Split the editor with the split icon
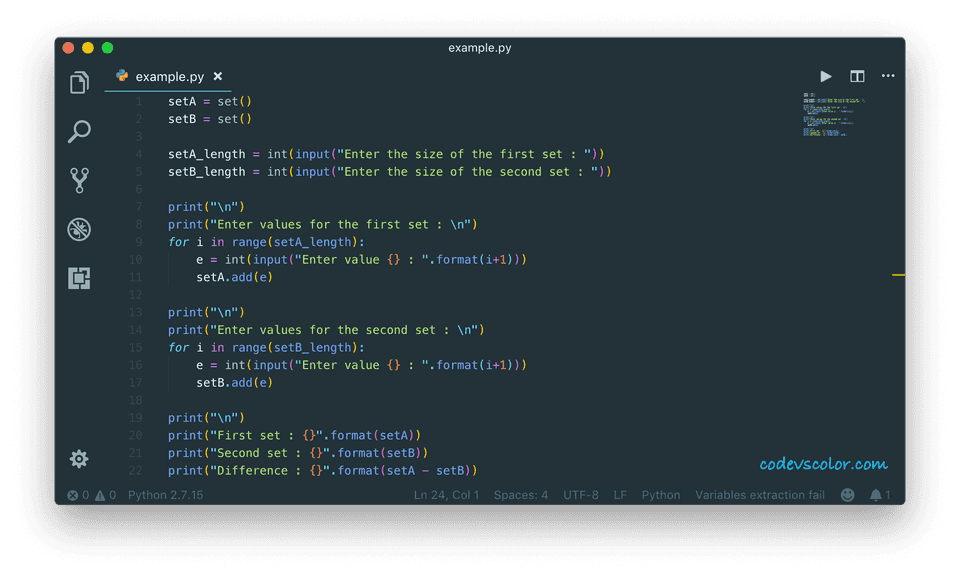 (856, 76)
